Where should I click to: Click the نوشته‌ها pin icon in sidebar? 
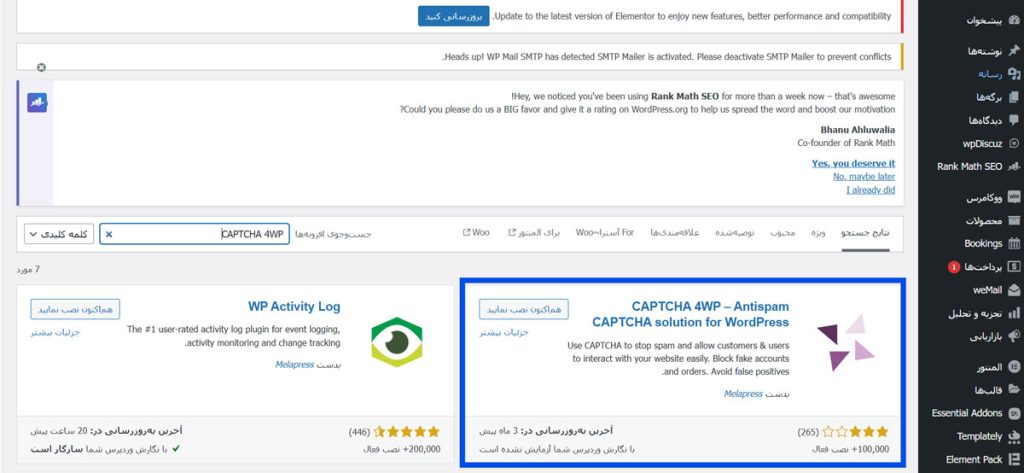pyautogui.click(x=1014, y=51)
